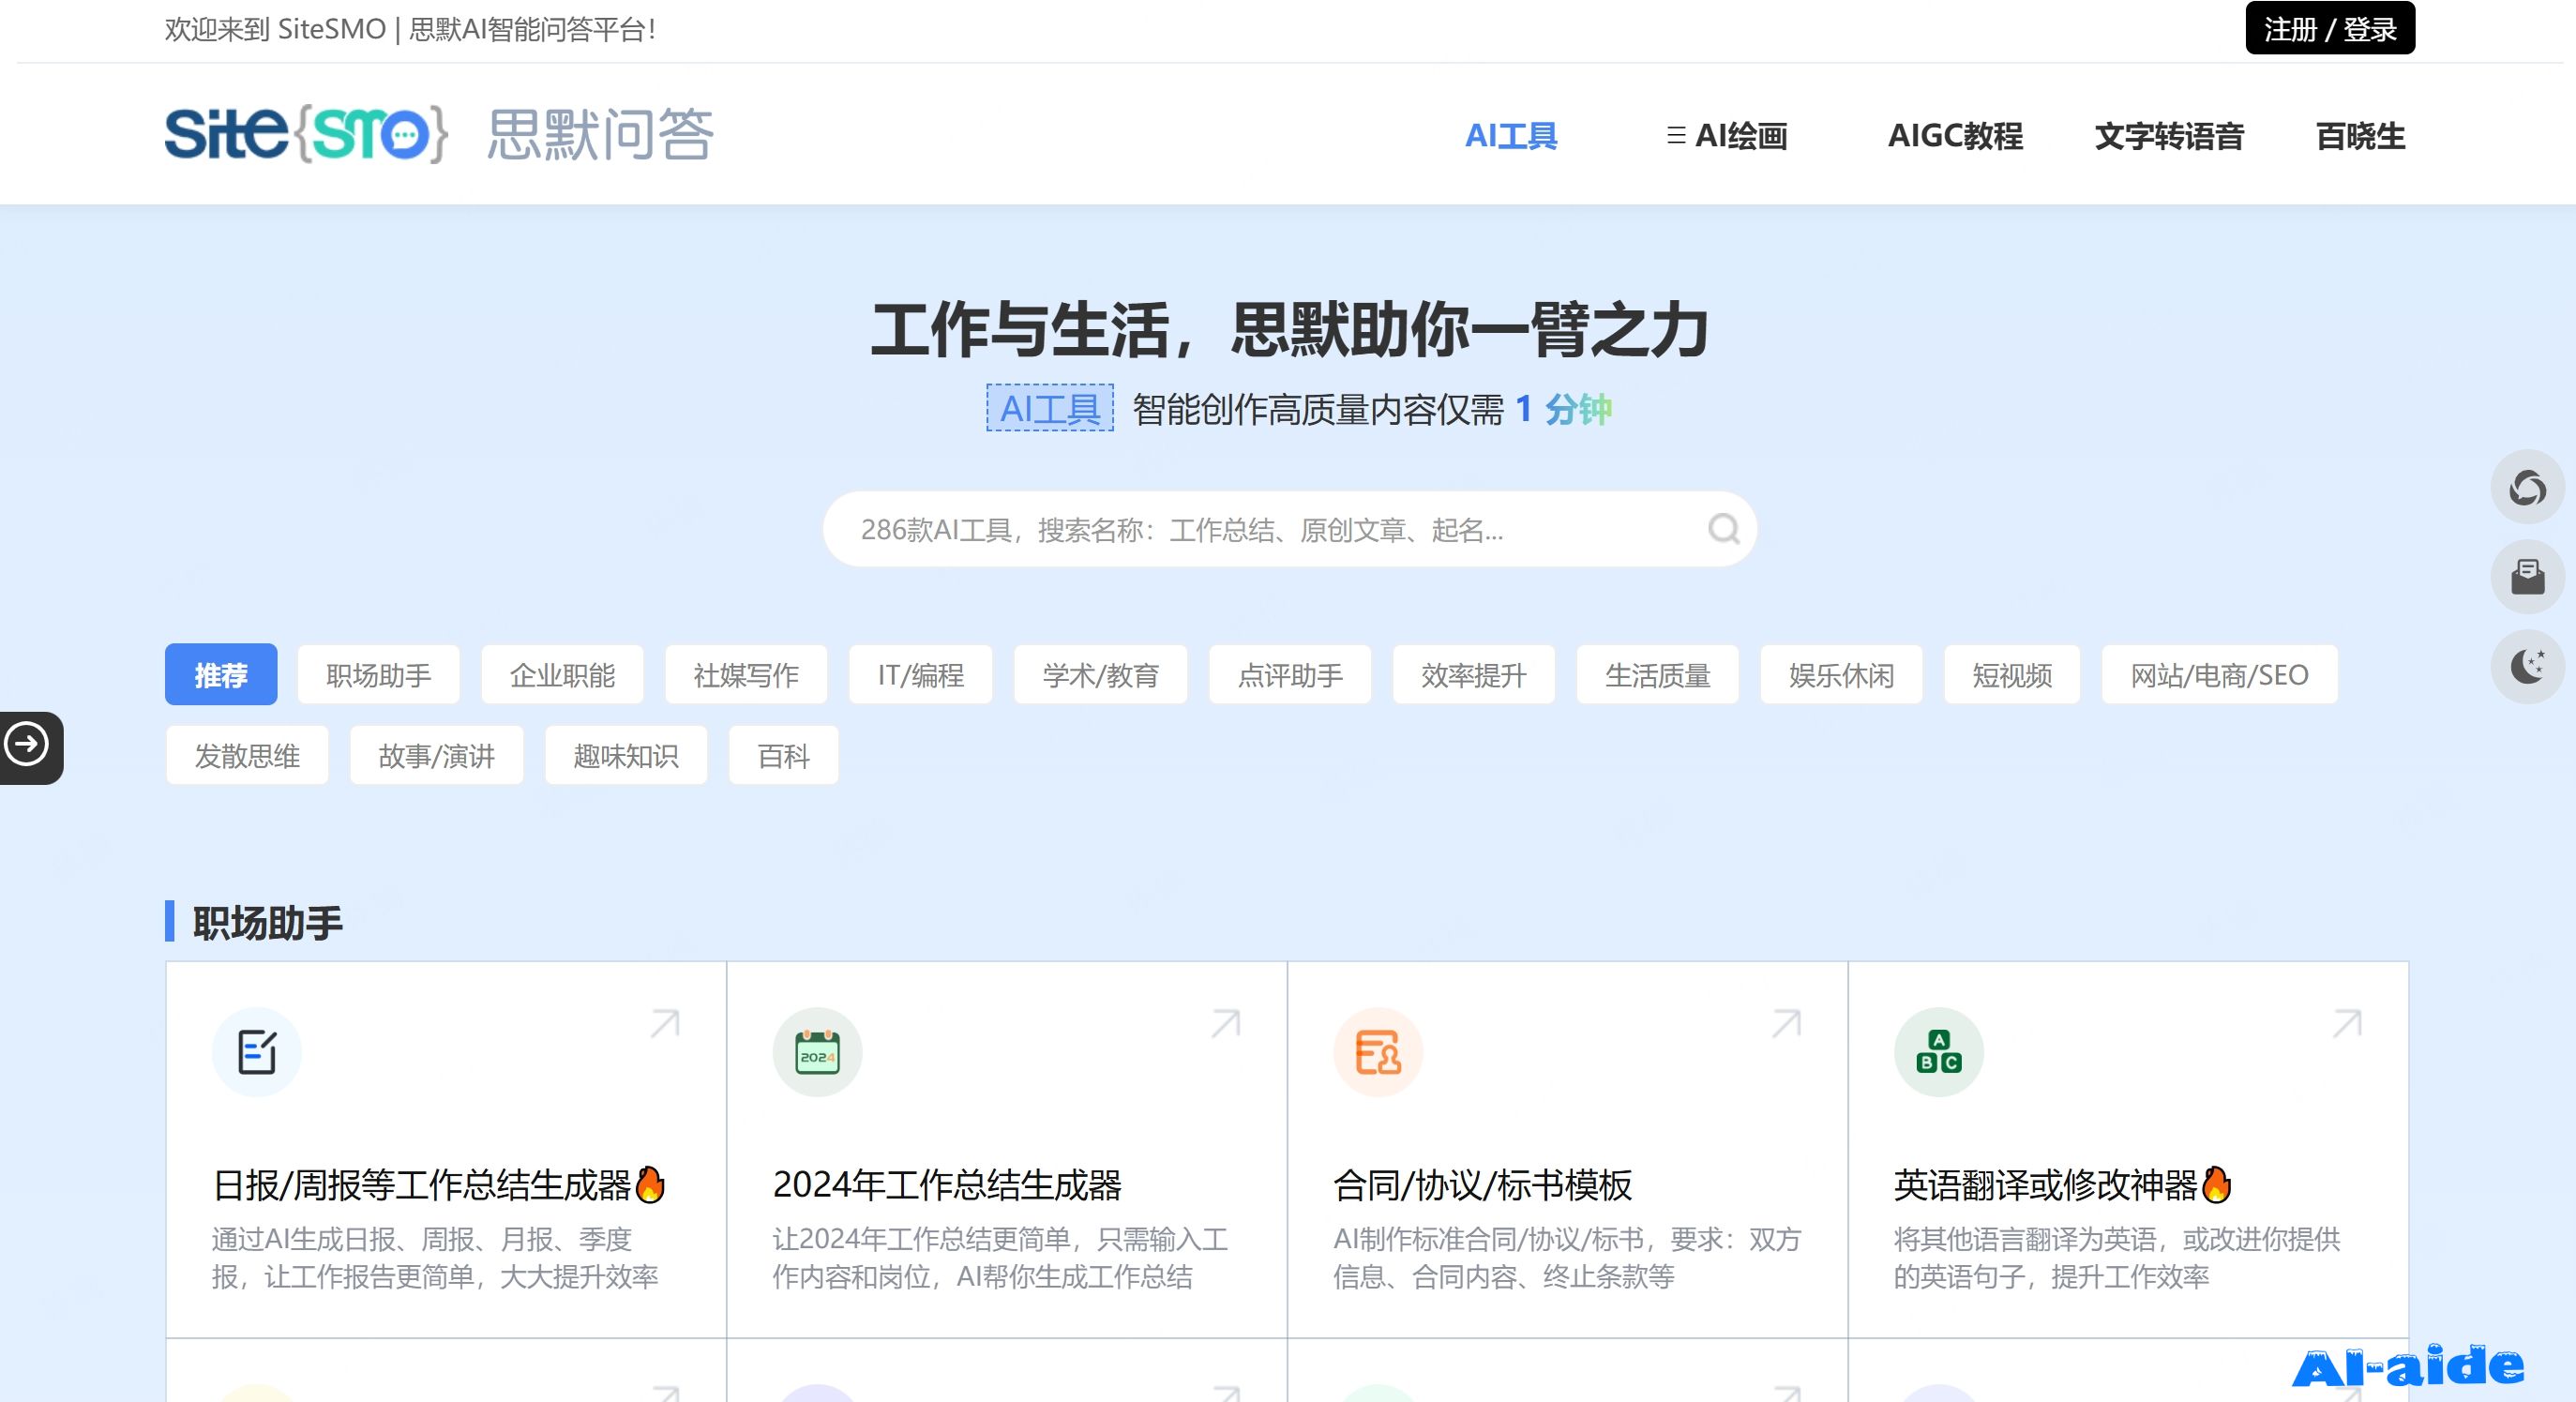
Task: Click the search magnifier icon
Action: click(x=1723, y=528)
